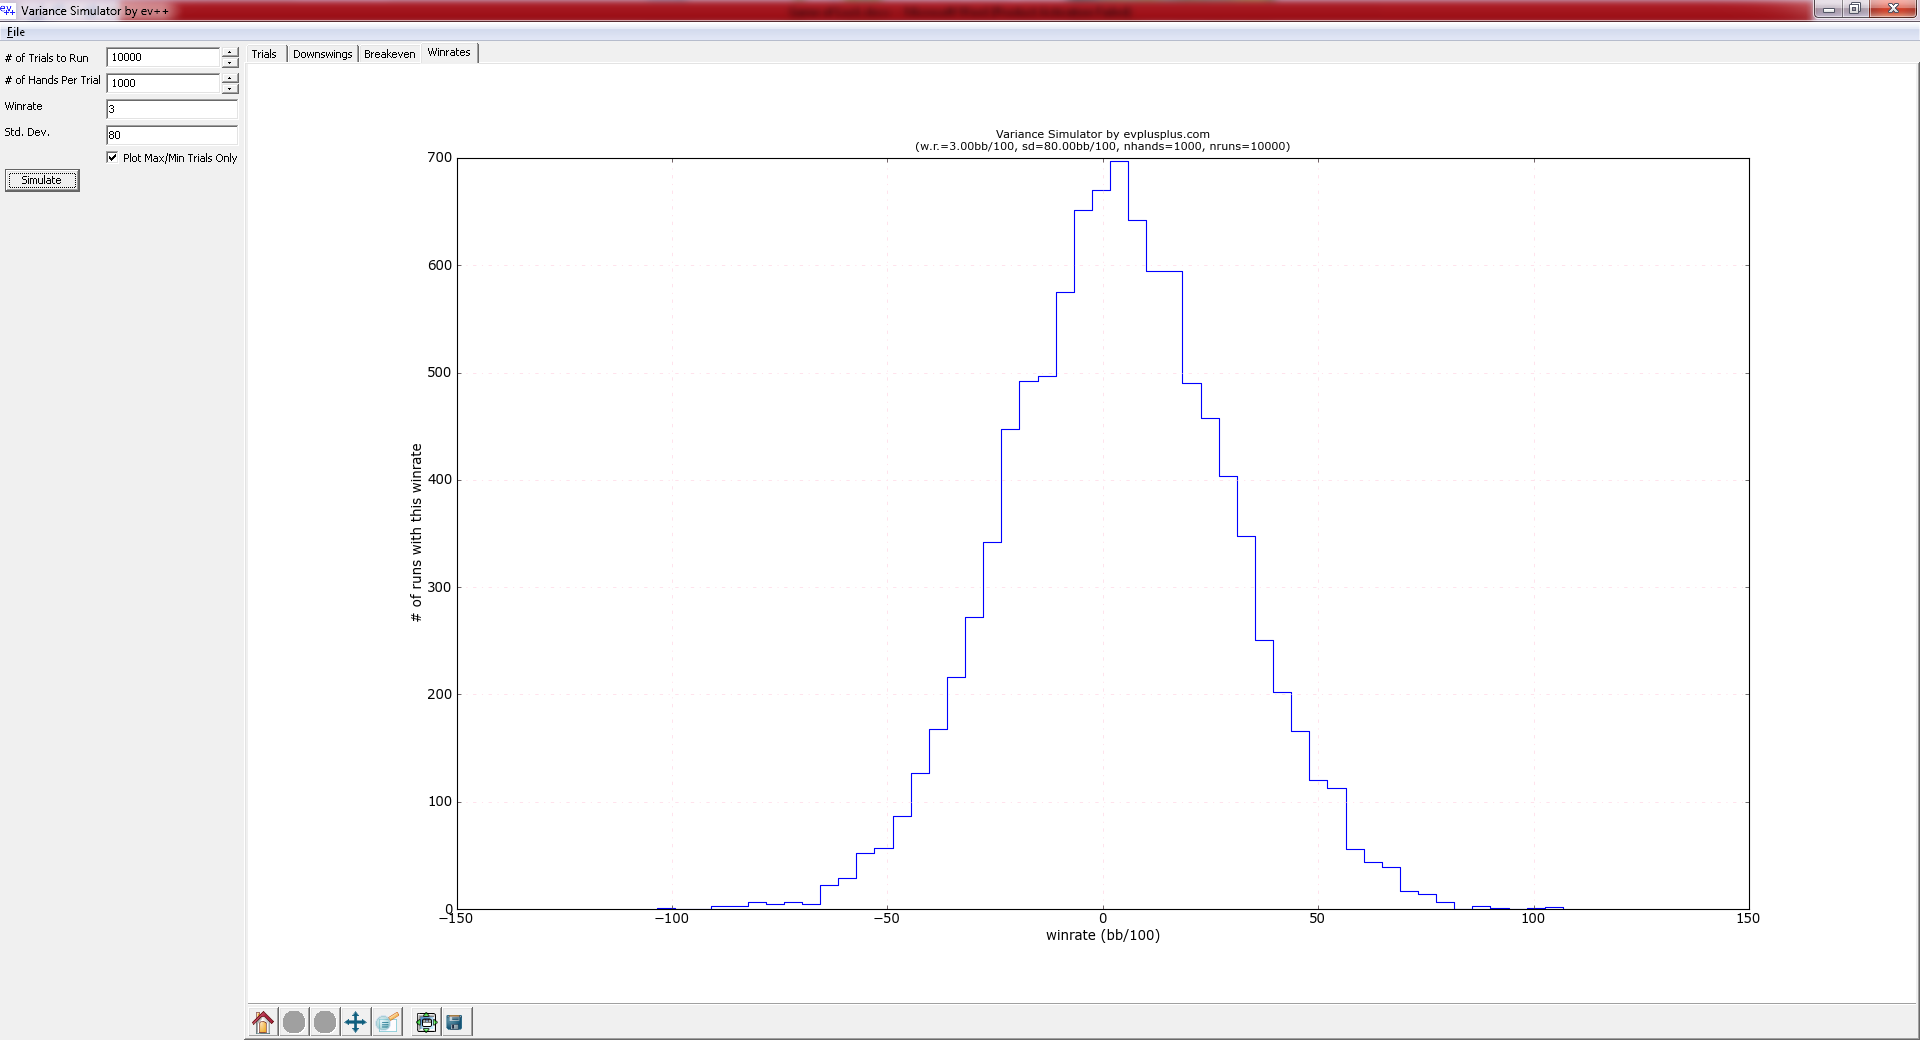Image resolution: width=1920 pixels, height=1040 pixels.
Task: Increase the # of Hands Per Trial value
Action: tap(230, 78)
